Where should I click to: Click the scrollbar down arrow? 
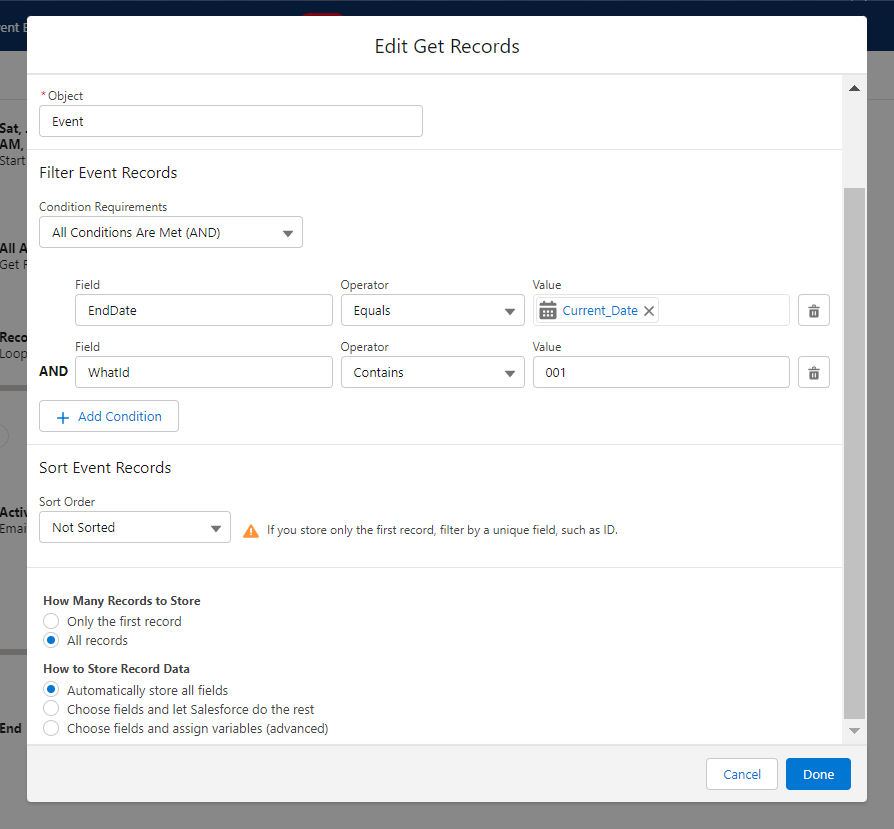854,731
